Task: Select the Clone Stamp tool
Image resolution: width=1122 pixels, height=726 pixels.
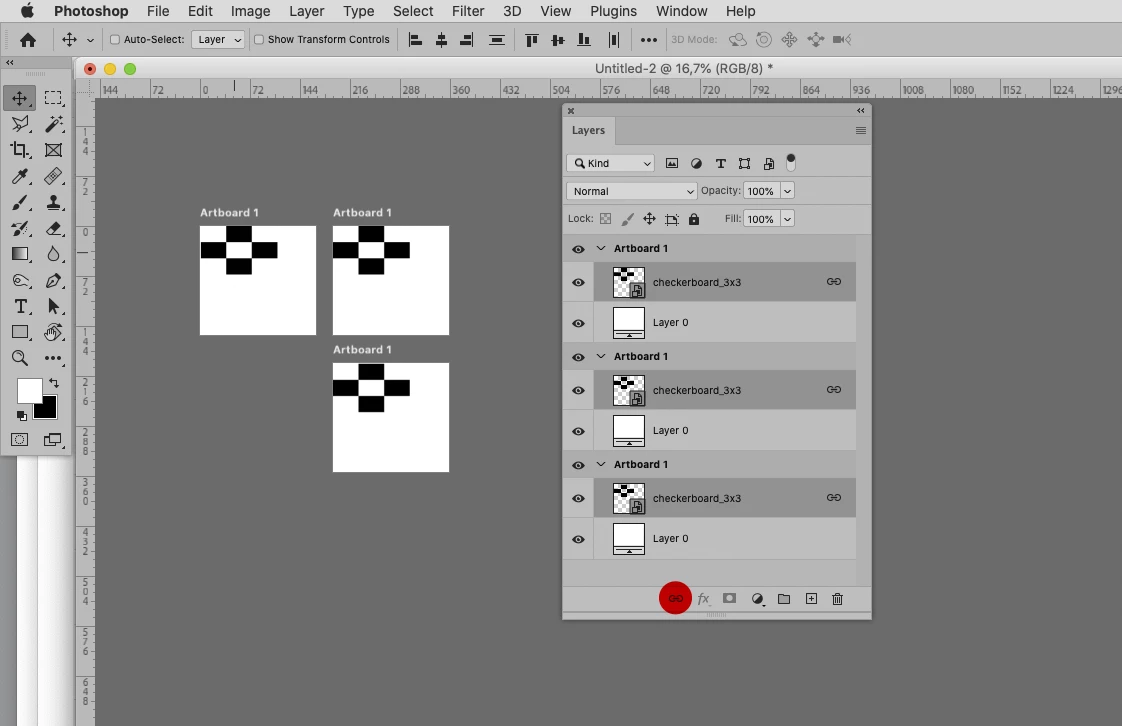Action: coord(53,202)
